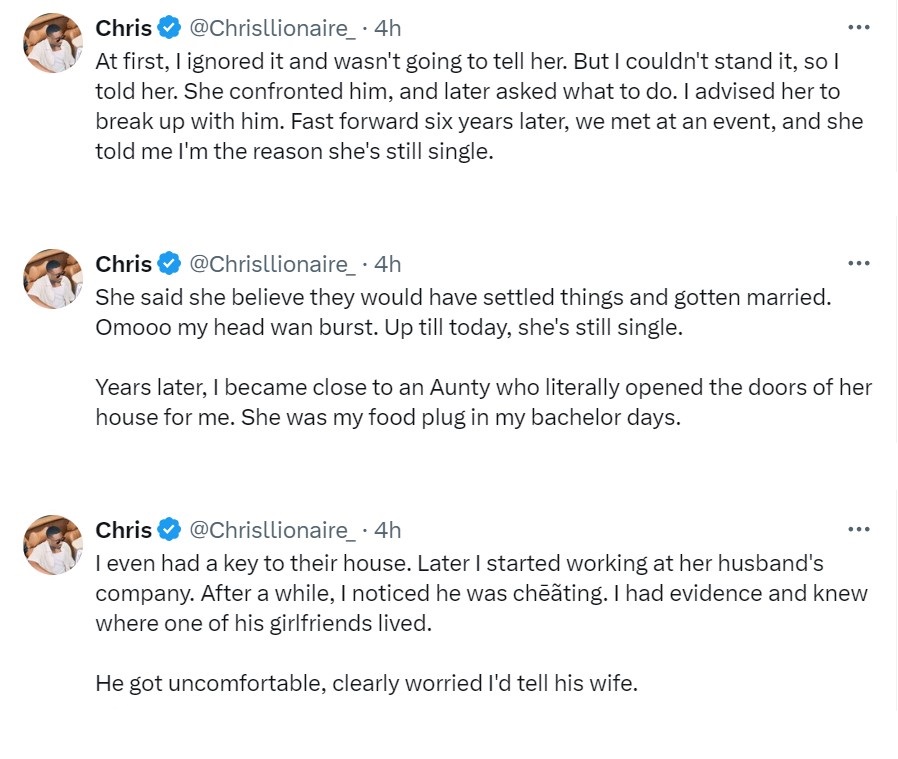Click verified badge on the 'At first, I ignored it' tweet
Viewport: 898px width, 759px height.
point(170,28)
